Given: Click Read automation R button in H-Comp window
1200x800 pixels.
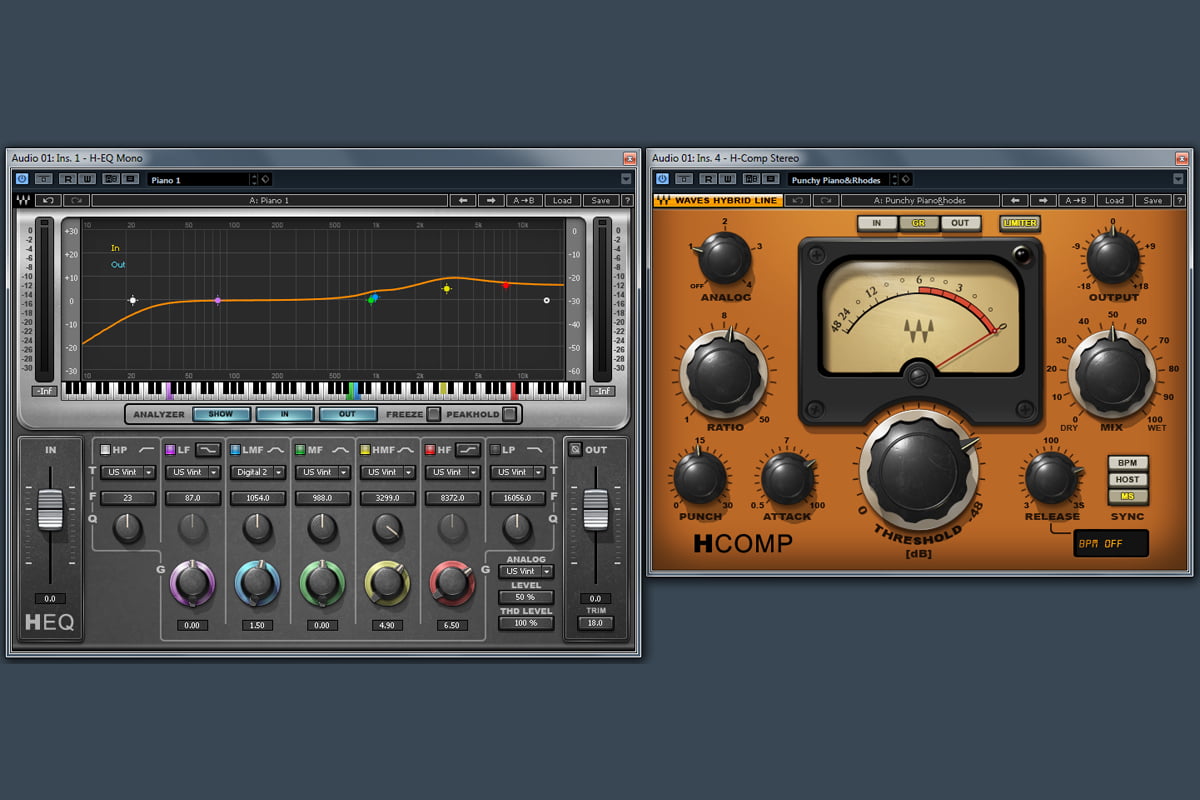Looking at the screenshot, I should [706, 179].
